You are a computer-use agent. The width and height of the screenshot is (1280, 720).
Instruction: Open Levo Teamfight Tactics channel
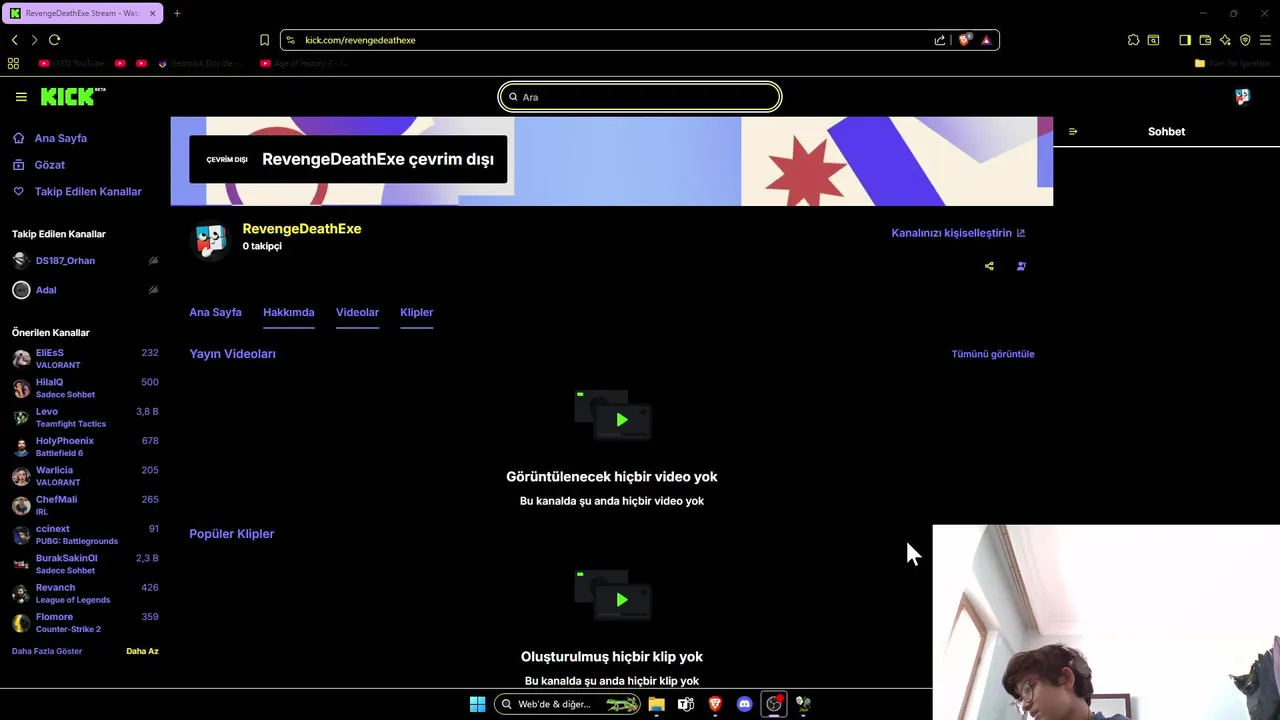[x=85, y=417]
